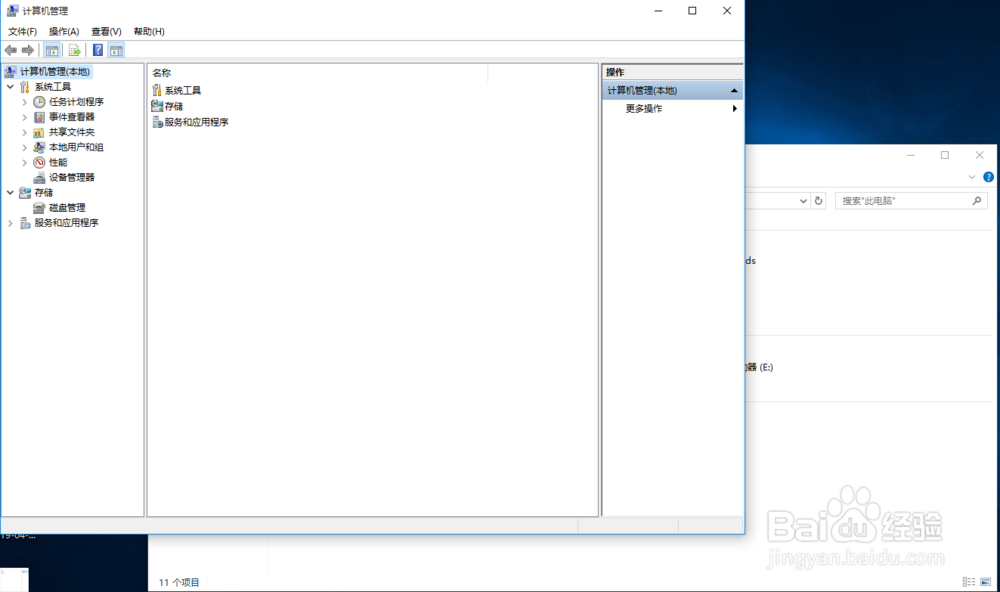Open 更多操作 submenu in Actions pane
1000x592 pixels.
click(672, 108)
